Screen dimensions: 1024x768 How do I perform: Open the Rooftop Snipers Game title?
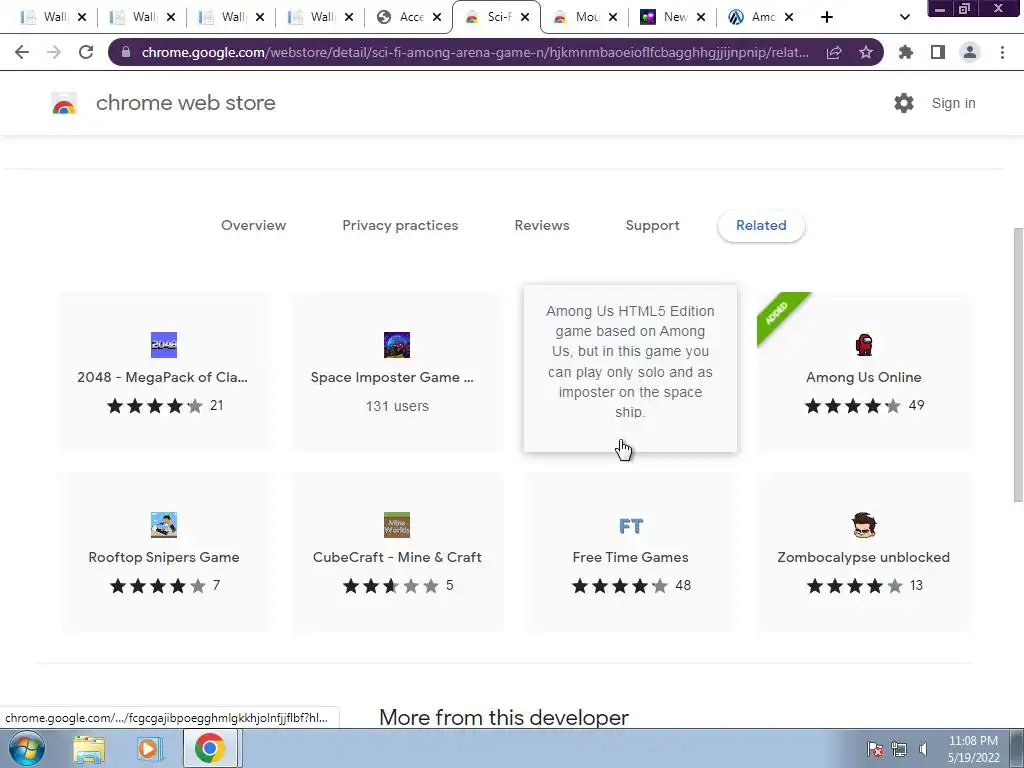(x=164, y=557)
